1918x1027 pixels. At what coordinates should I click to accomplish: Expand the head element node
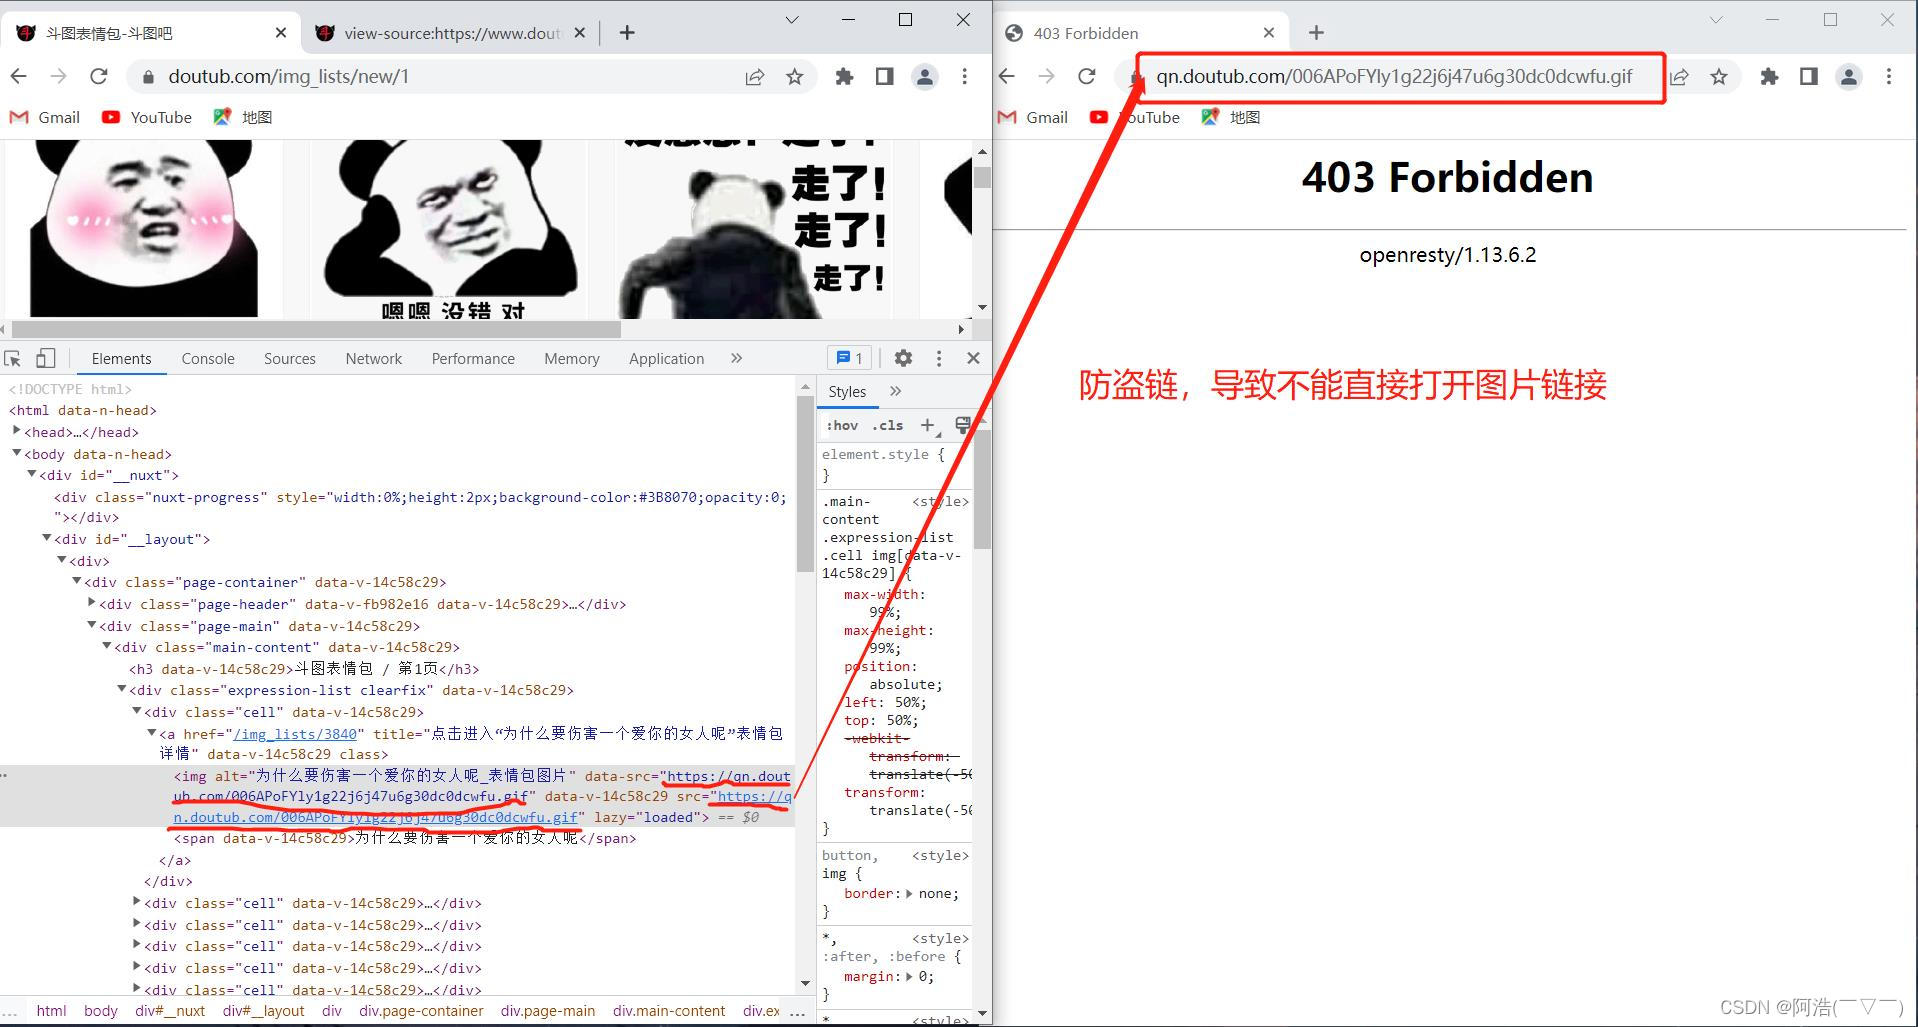point(16,431)
